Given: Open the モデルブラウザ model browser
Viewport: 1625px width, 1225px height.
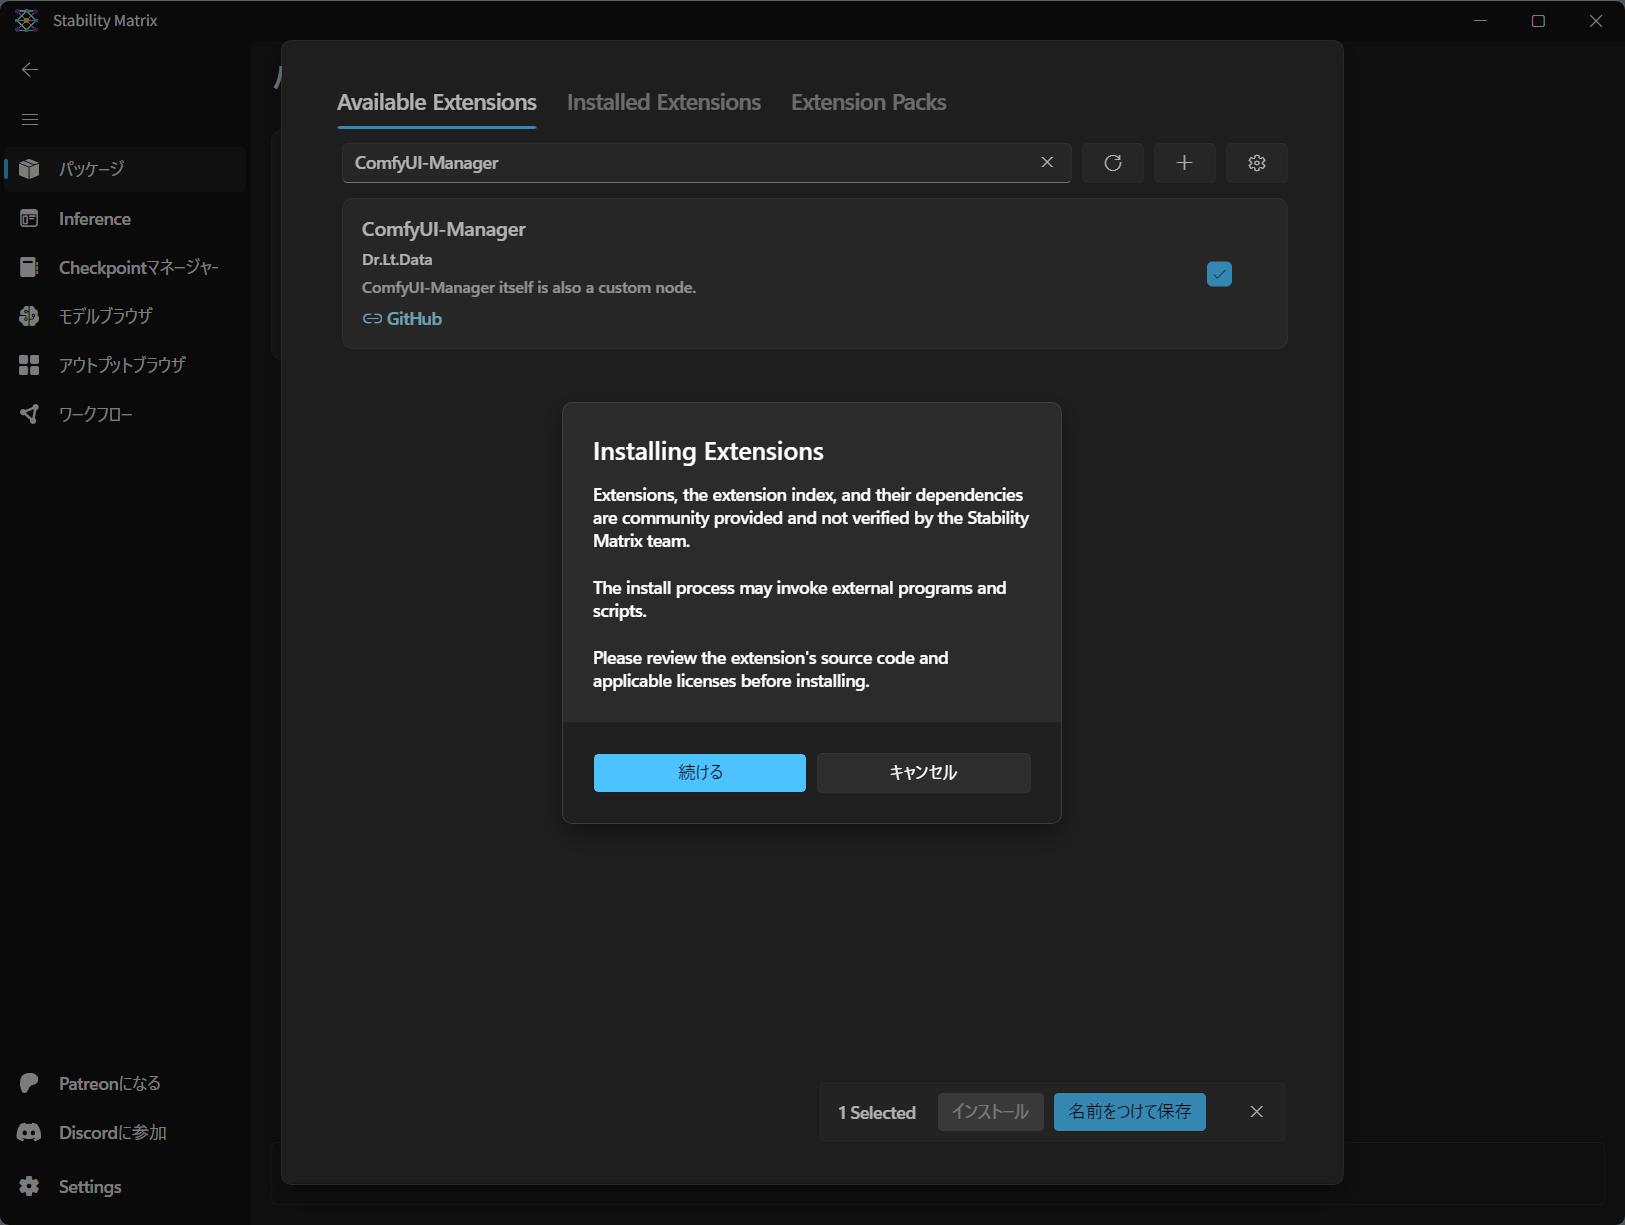Looking at the screenshot, I should coord(105,316).
